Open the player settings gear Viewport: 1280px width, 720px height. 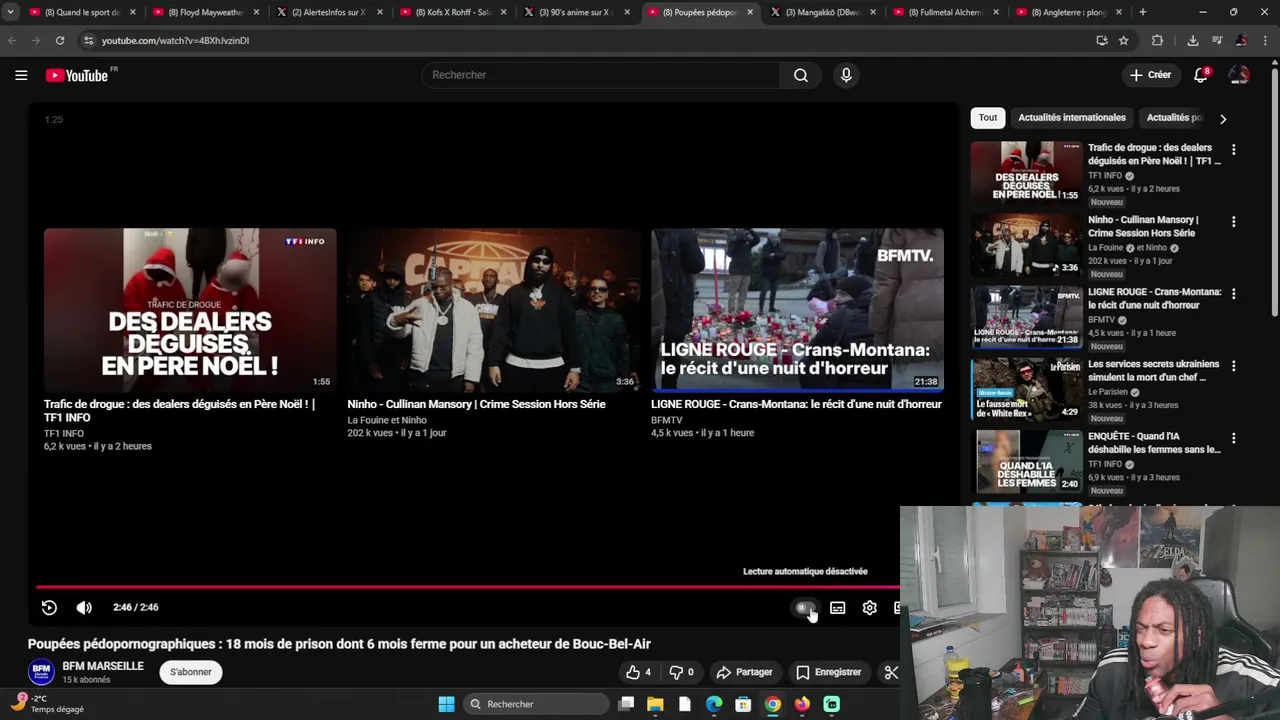(870, 607)
